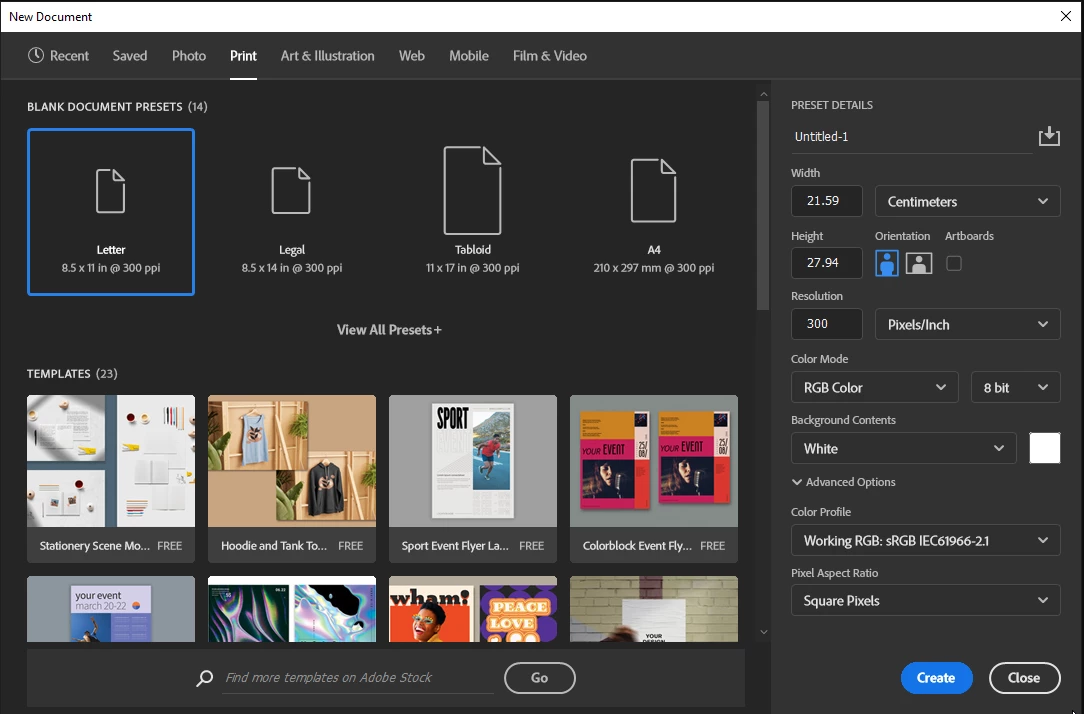Open the Centimeters units dropdown
This screenshot has width=1084, height=714.
point(967,201)
